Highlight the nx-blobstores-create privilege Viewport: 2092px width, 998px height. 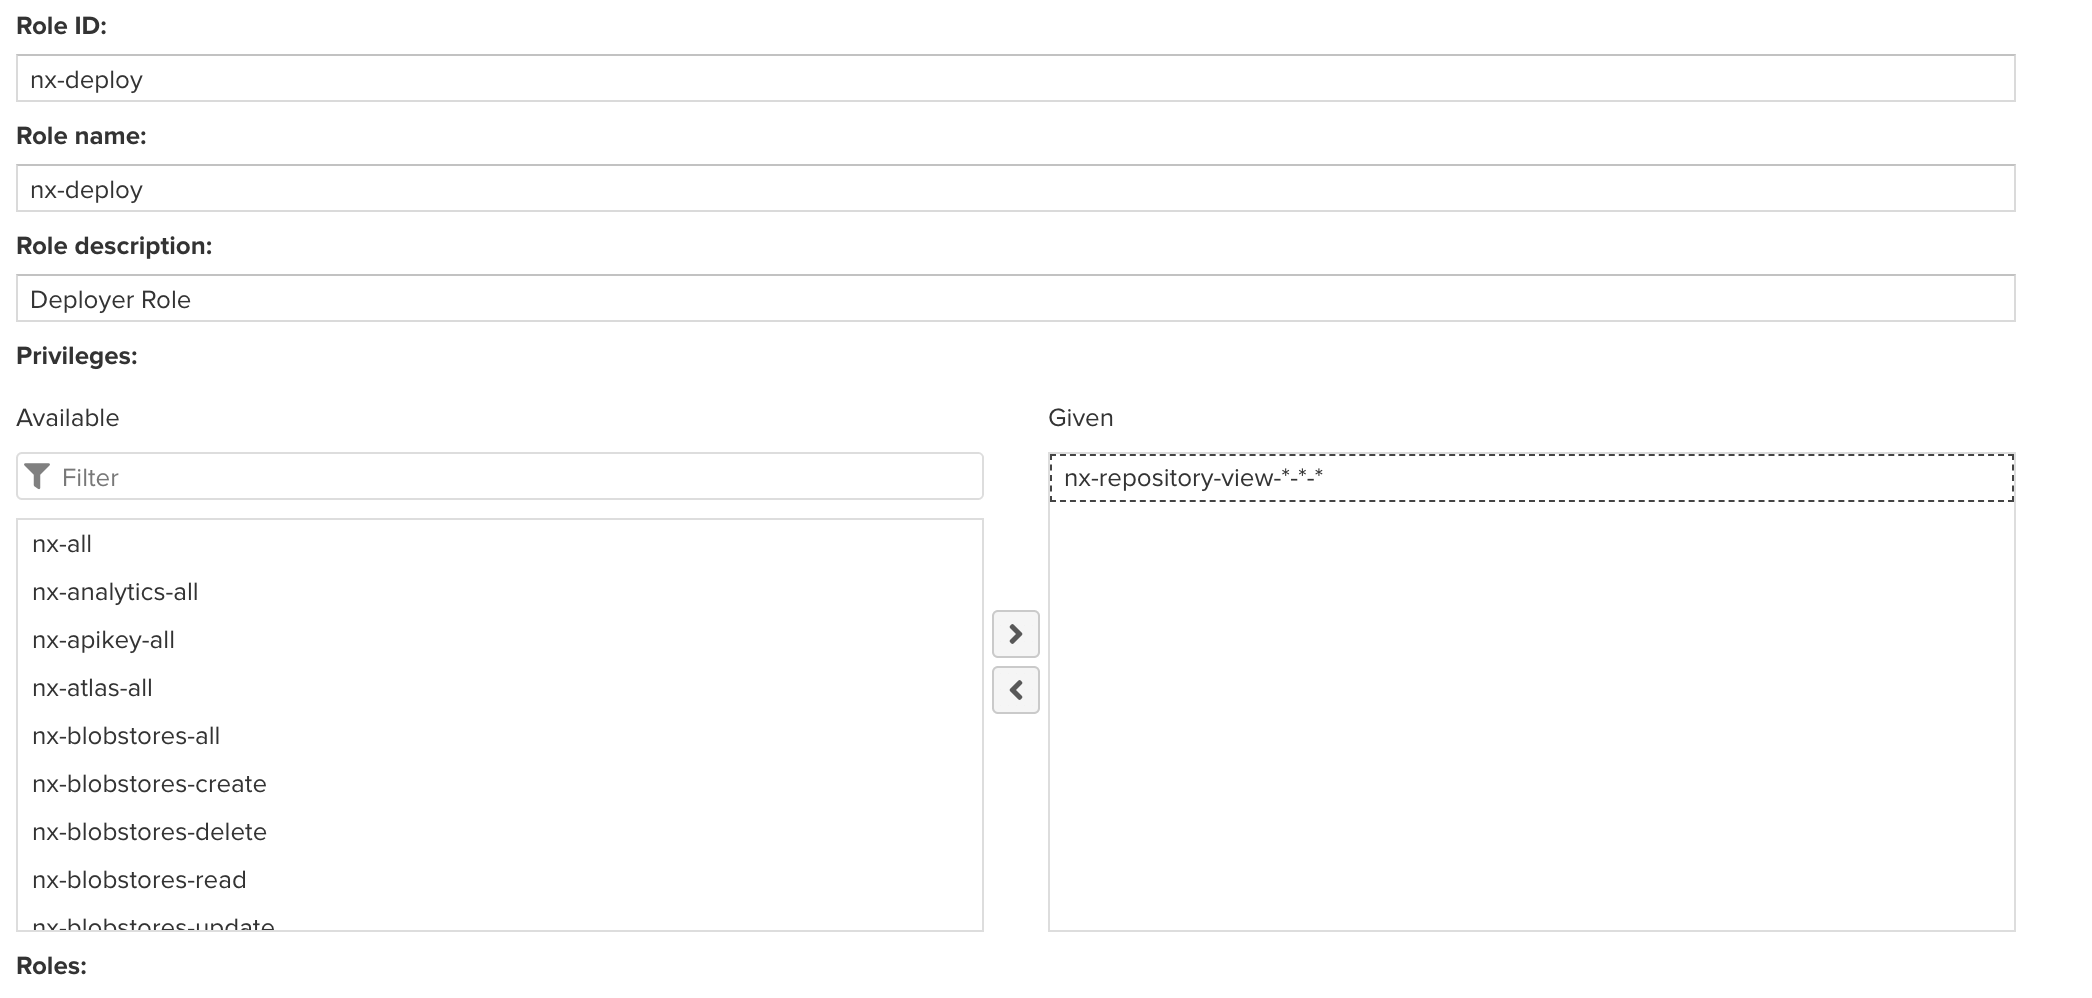click(x=149, y=784)
